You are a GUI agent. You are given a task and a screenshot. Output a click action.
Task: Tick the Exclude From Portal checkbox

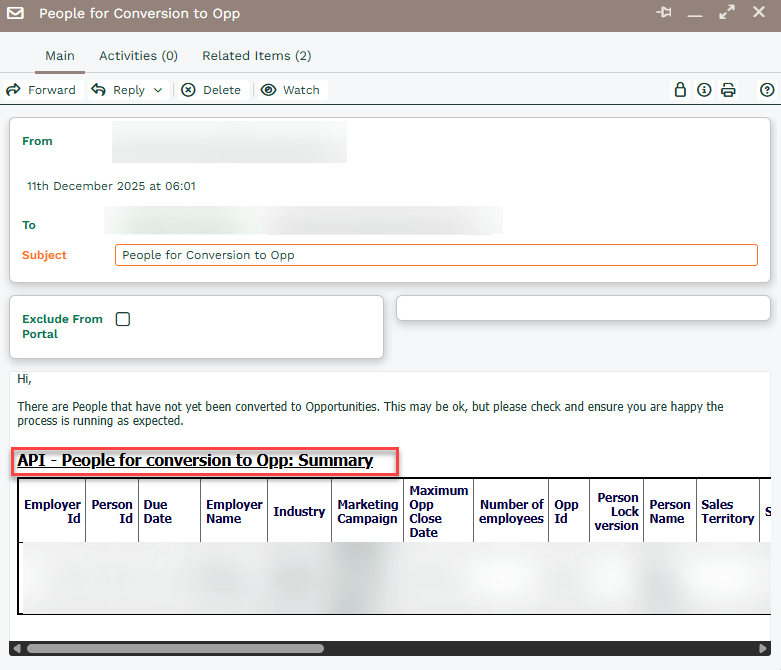coord(123,319)
